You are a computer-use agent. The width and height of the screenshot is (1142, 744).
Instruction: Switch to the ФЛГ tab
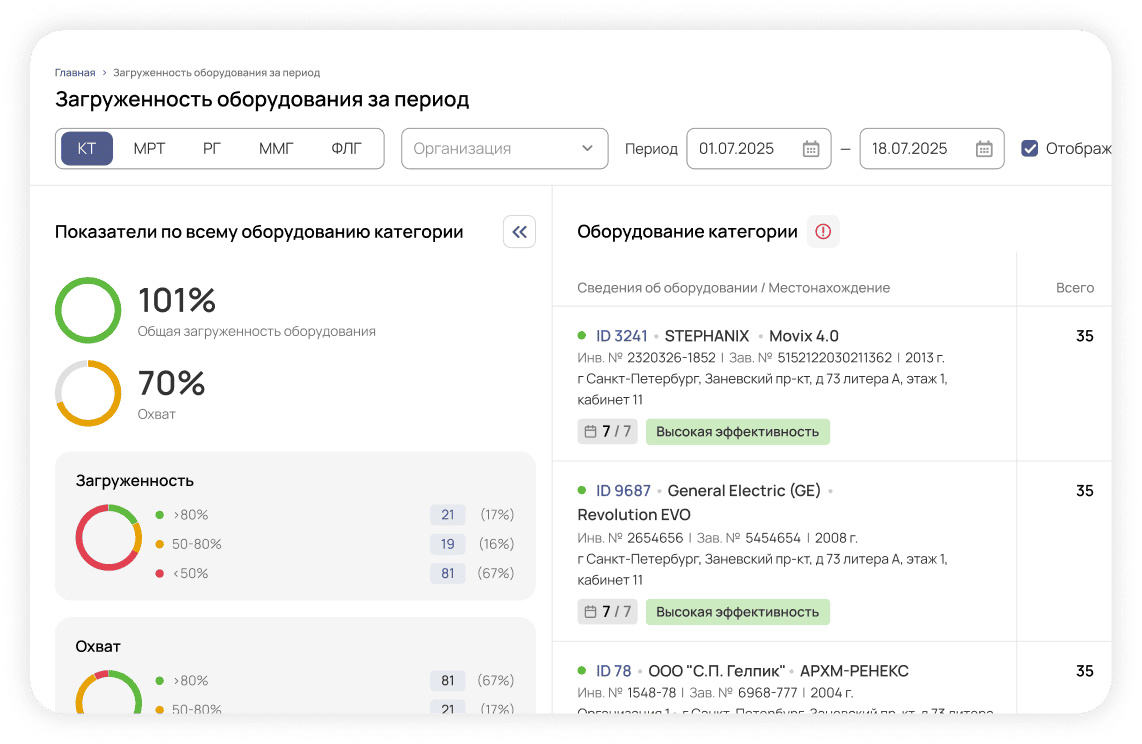coord(347,149)
